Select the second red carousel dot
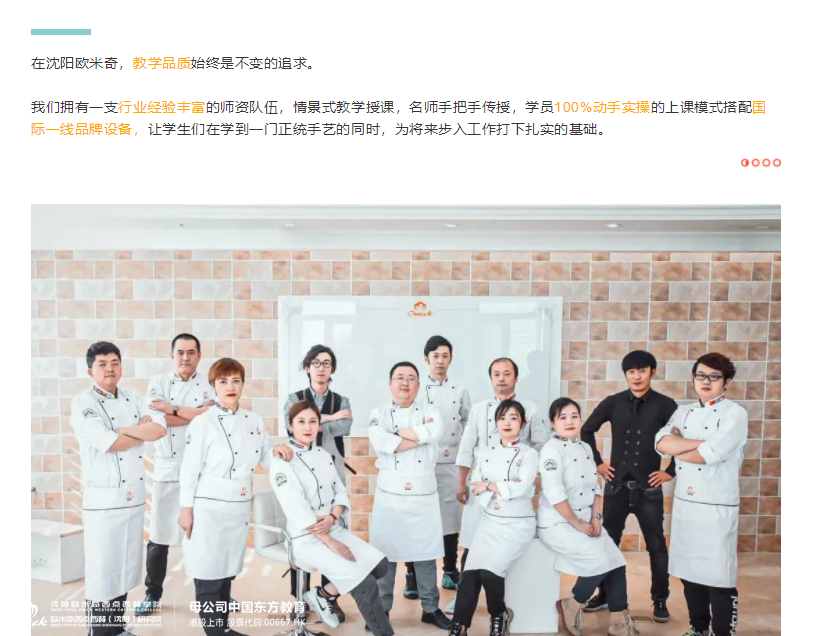The height and width of the screenshot is (636, 813). [x=755, y=163]
